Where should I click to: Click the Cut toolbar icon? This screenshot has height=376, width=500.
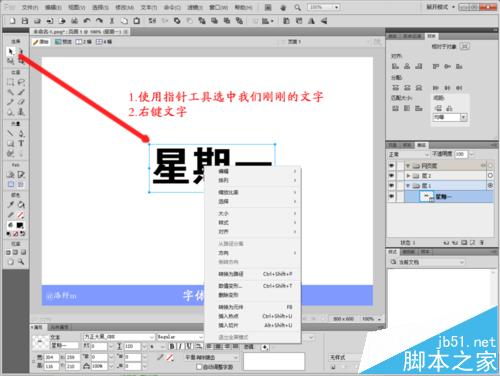point(112,21)
